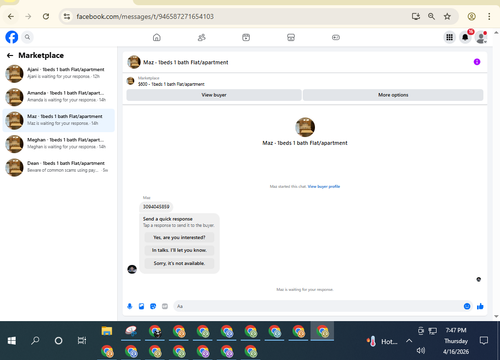The image size is (500, 360).
Task: Expand the account profile dropdown
Action: click(481, 37)
